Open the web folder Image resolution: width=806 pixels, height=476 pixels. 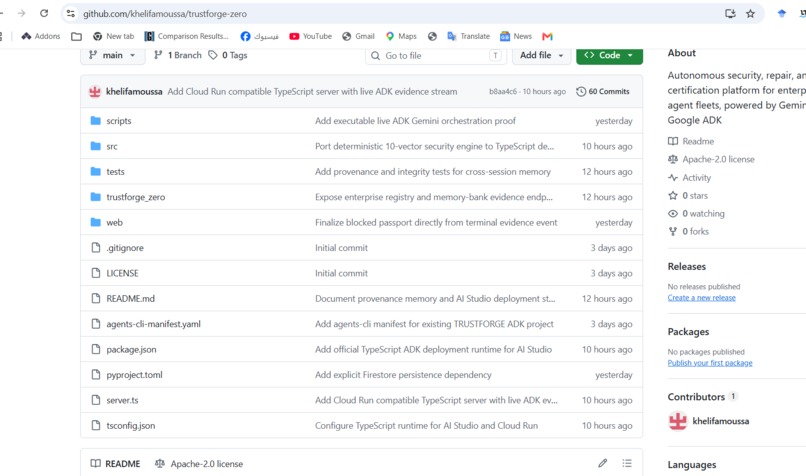coord(114,223)
